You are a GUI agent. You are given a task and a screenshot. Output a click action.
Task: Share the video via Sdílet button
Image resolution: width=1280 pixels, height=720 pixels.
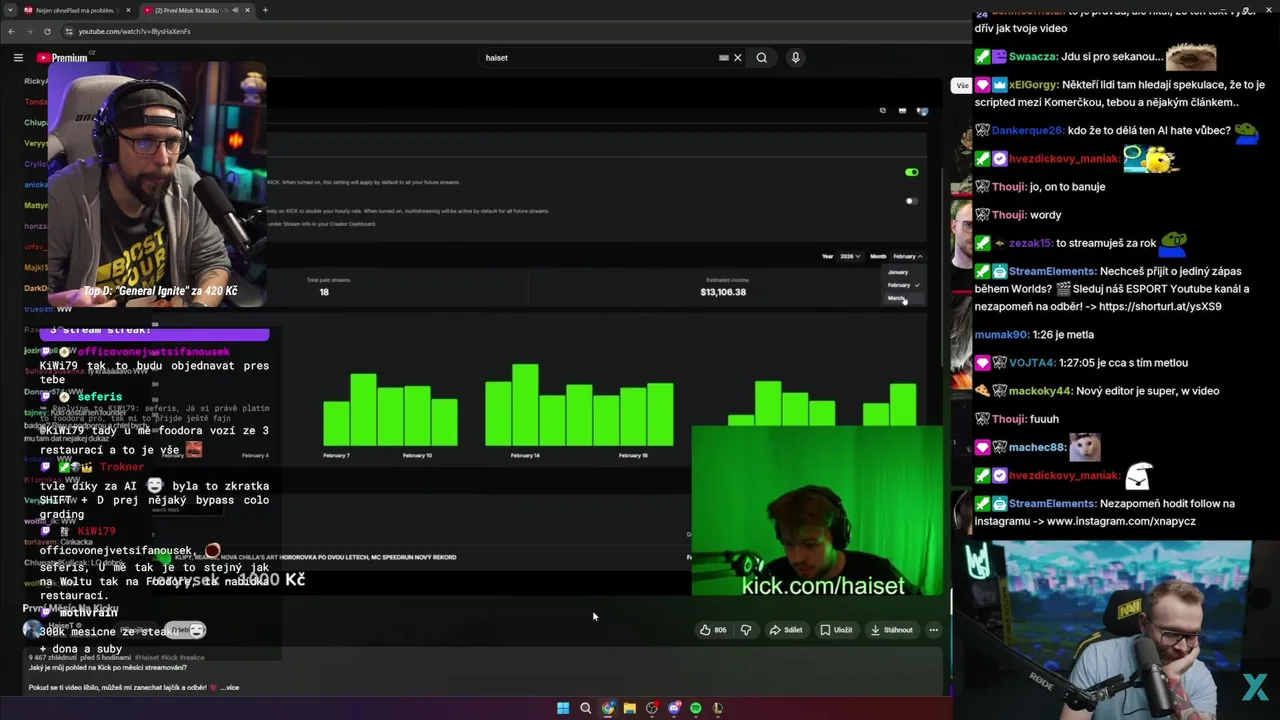tap(786, 630)
